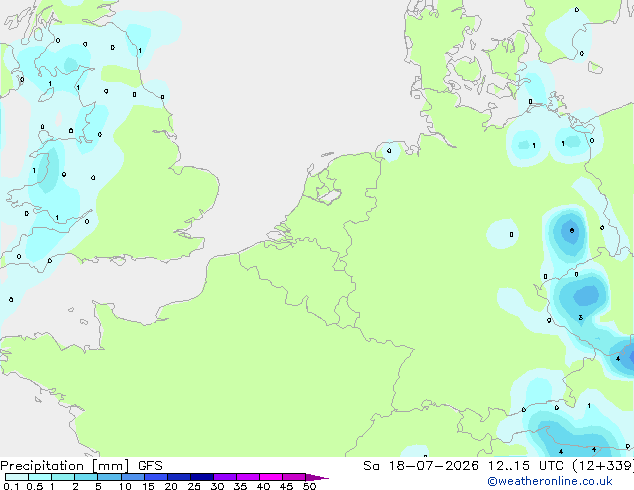This screenshot has height=490, width=634.
Task: Click the date 'Sa 18-07-2026'
Action: (421, 466)
